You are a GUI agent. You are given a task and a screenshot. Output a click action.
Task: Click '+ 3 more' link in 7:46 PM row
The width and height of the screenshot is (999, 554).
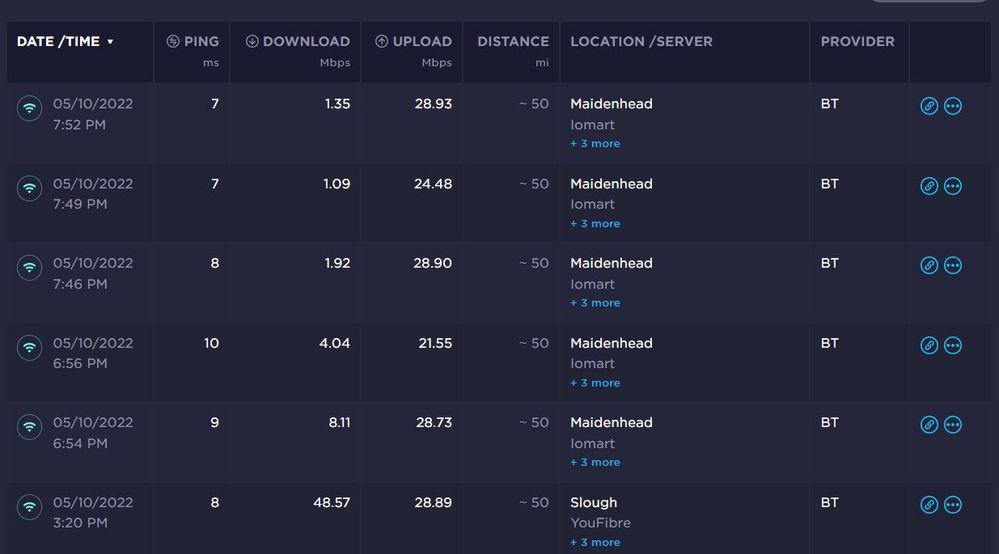coord(595,303)
